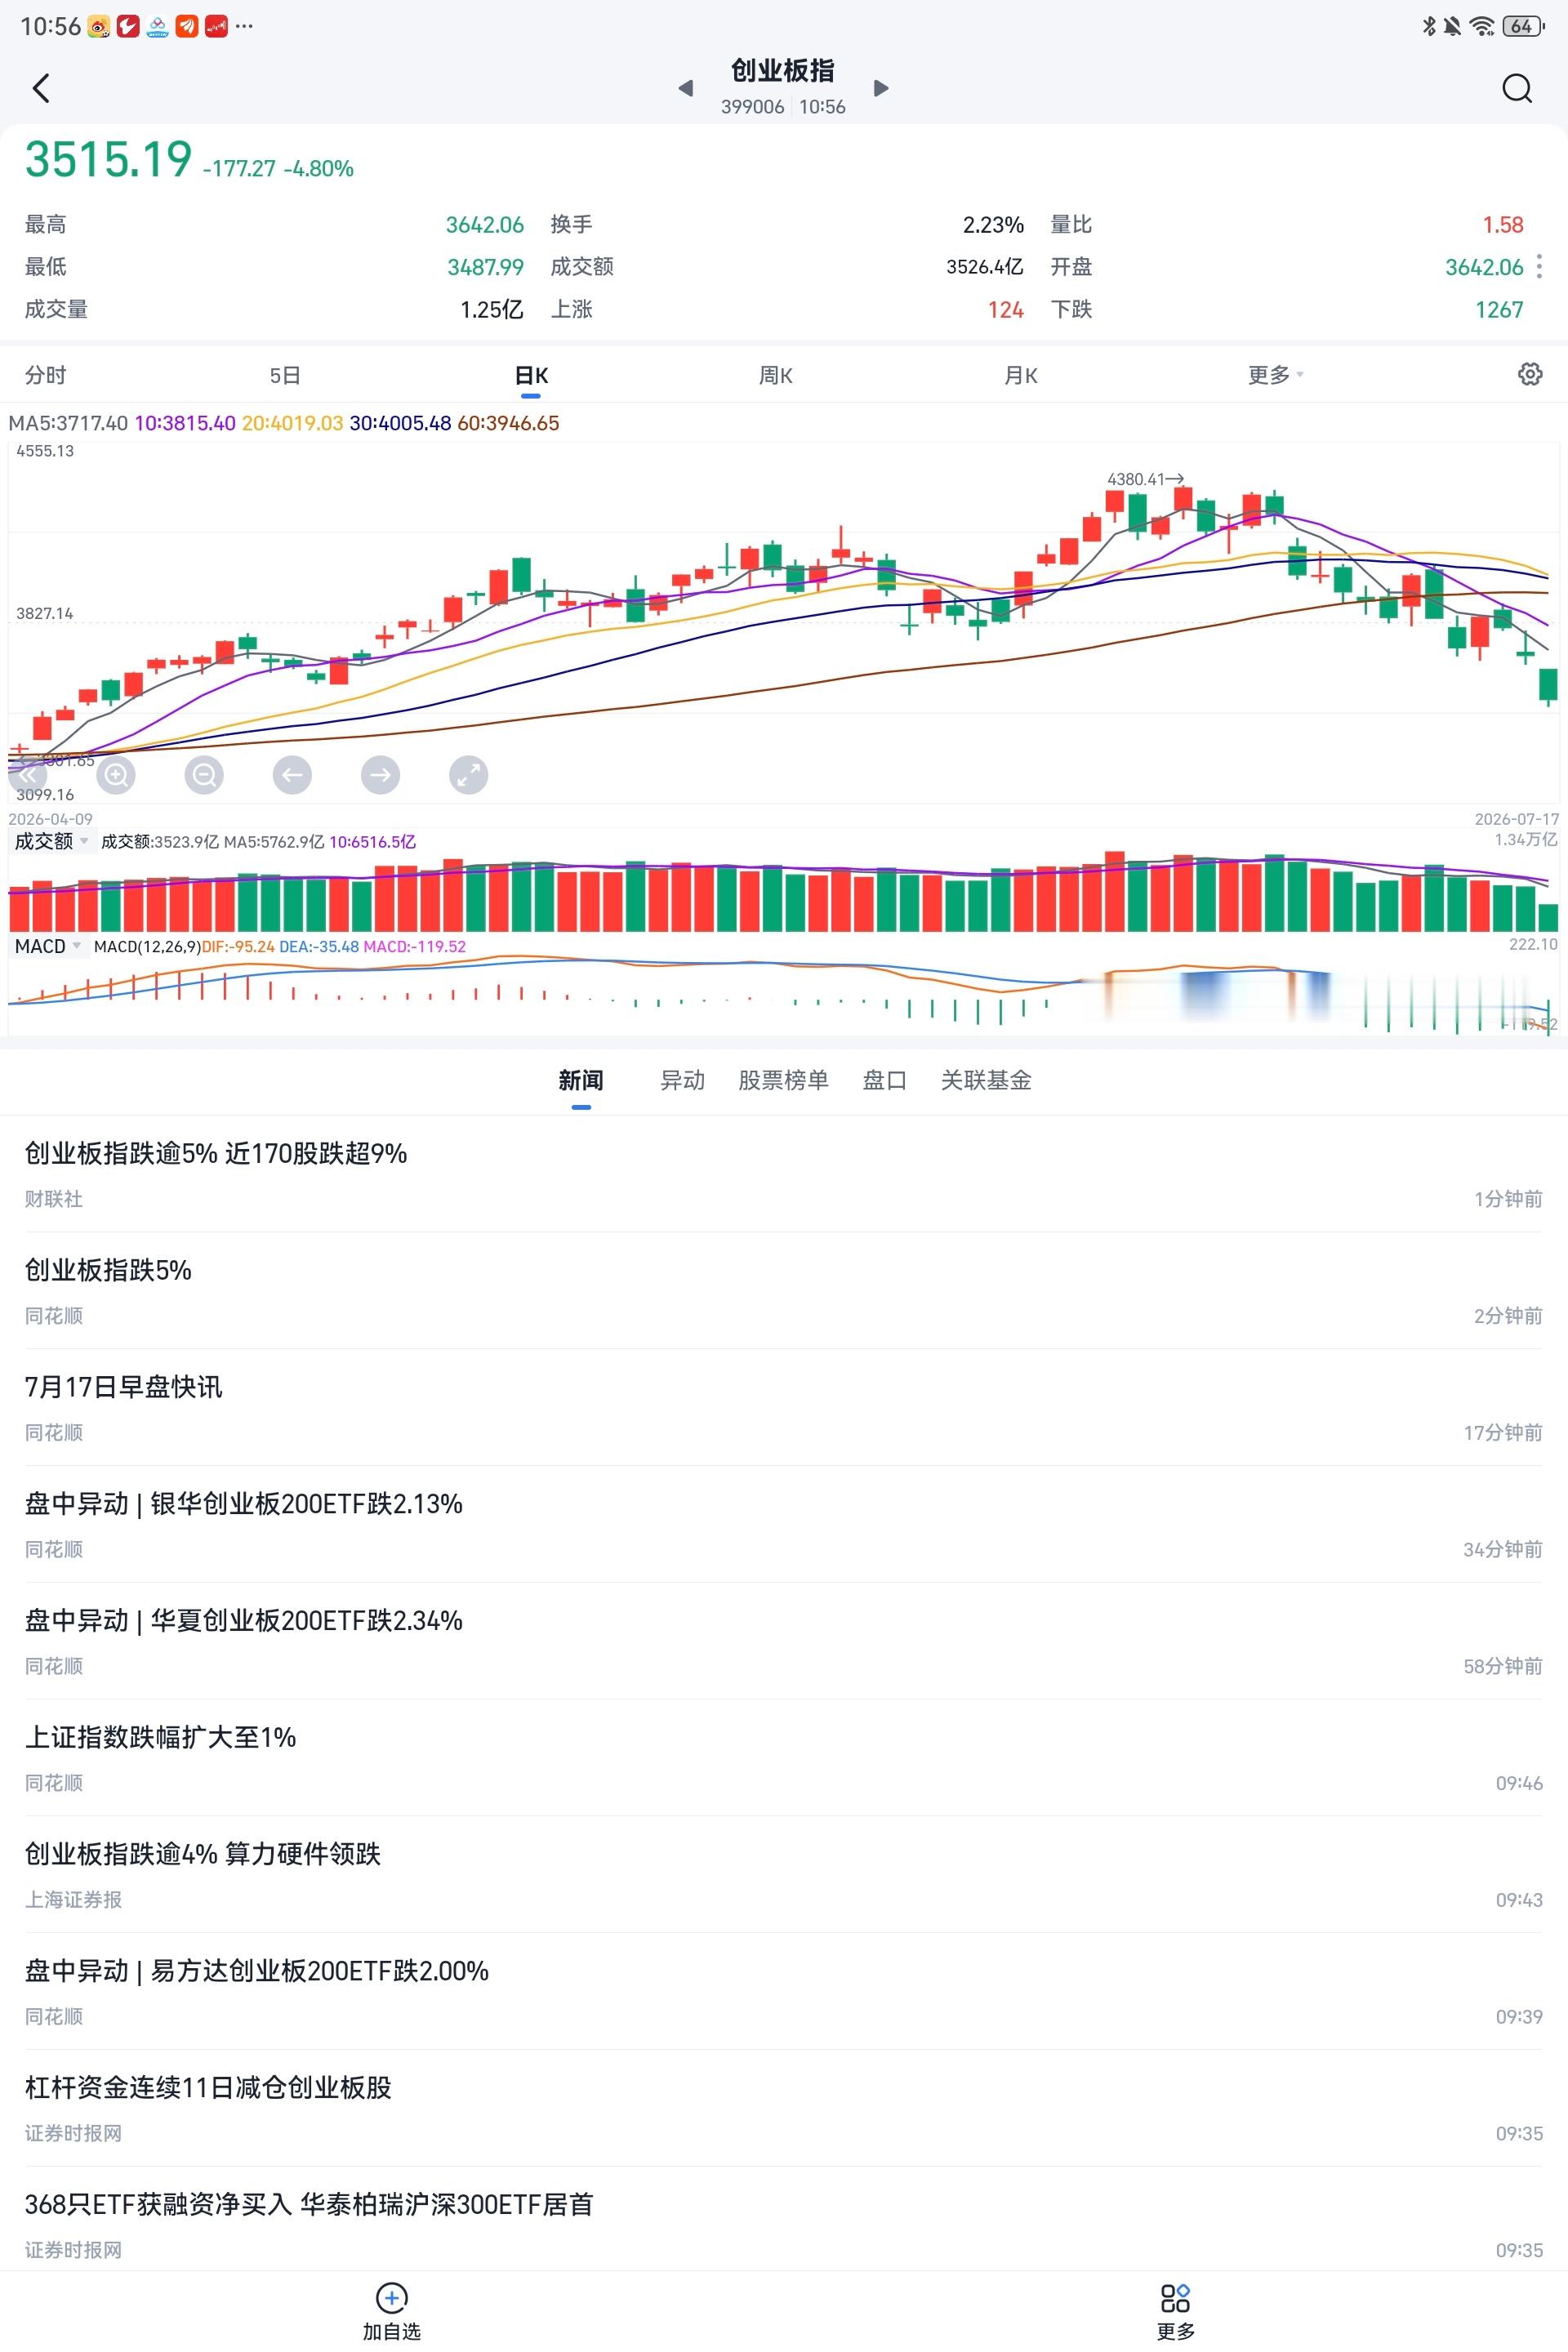This screenshot has width=1568, height=2352.
Task: Open the search magnifier icon
Action: pos(1517,88)
